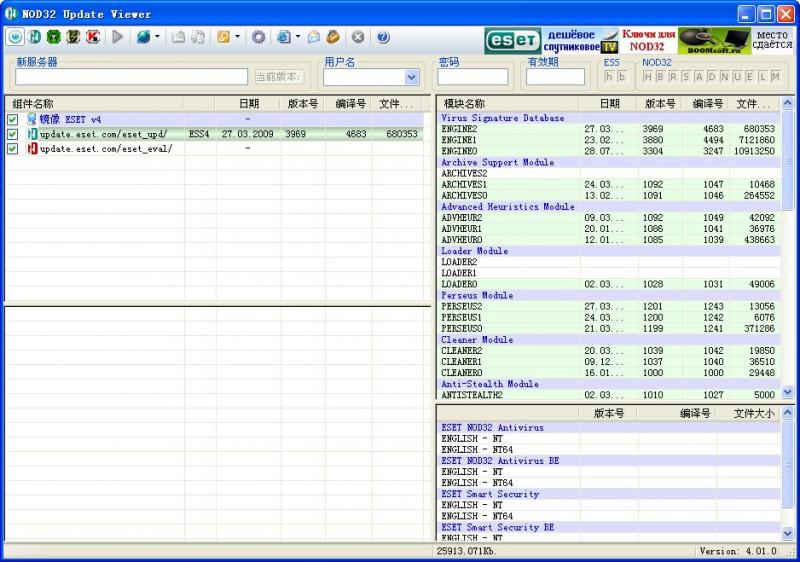Screen dimensions: 800x562
Task: Open the dropdown arrow beside the IE page icon
Action: pos(298,37)
